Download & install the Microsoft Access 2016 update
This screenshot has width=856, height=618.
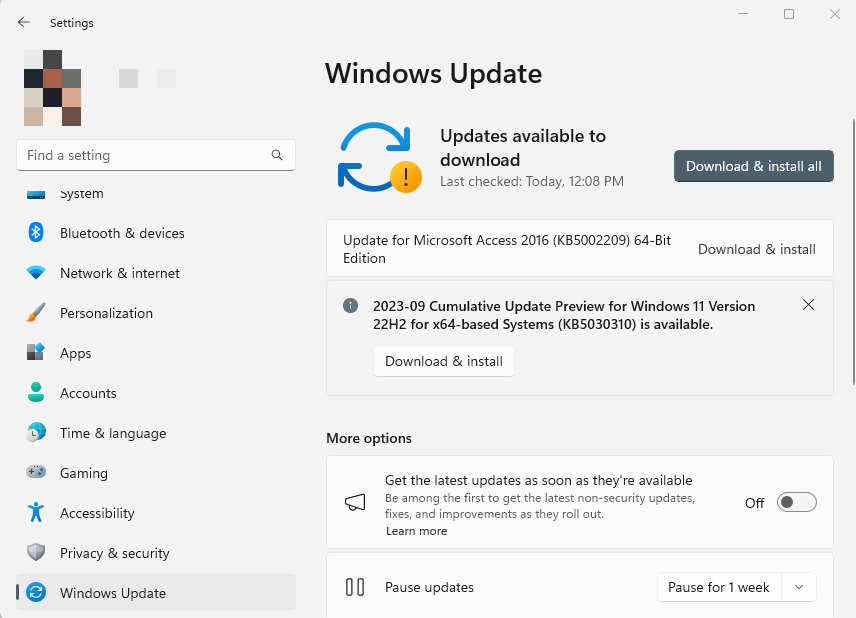[756, 249]
